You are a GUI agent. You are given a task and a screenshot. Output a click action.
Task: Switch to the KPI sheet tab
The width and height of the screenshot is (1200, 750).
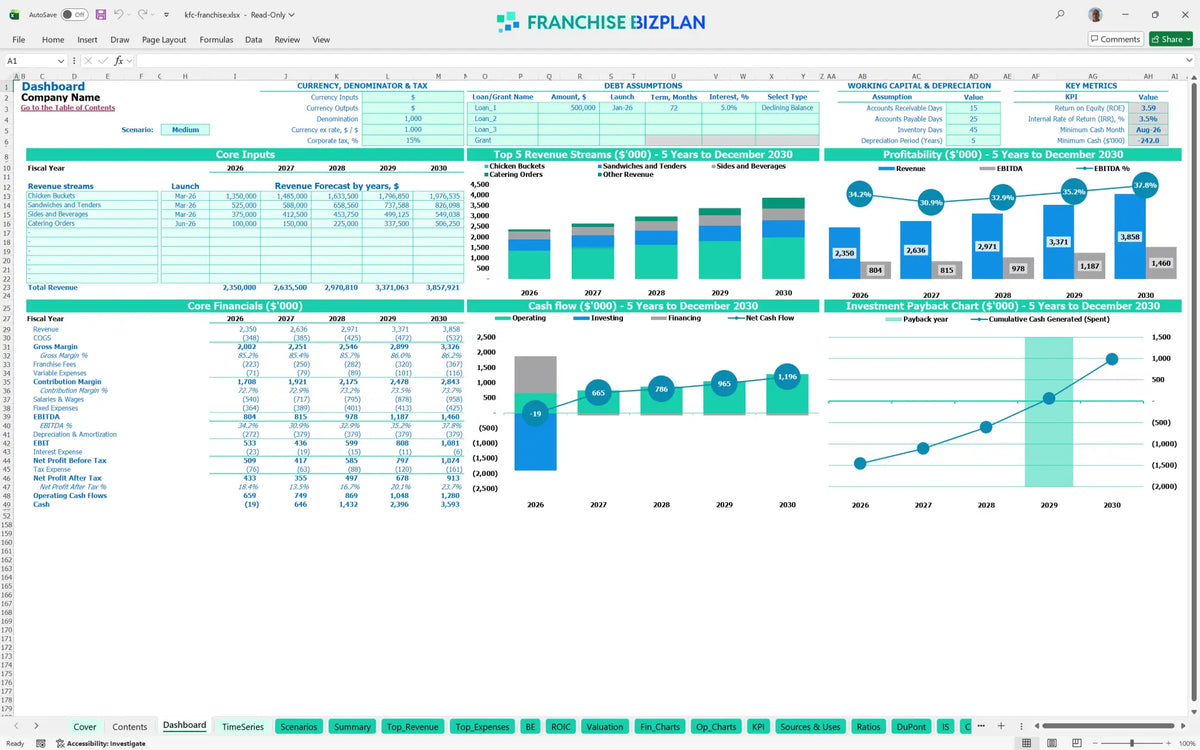758,727
